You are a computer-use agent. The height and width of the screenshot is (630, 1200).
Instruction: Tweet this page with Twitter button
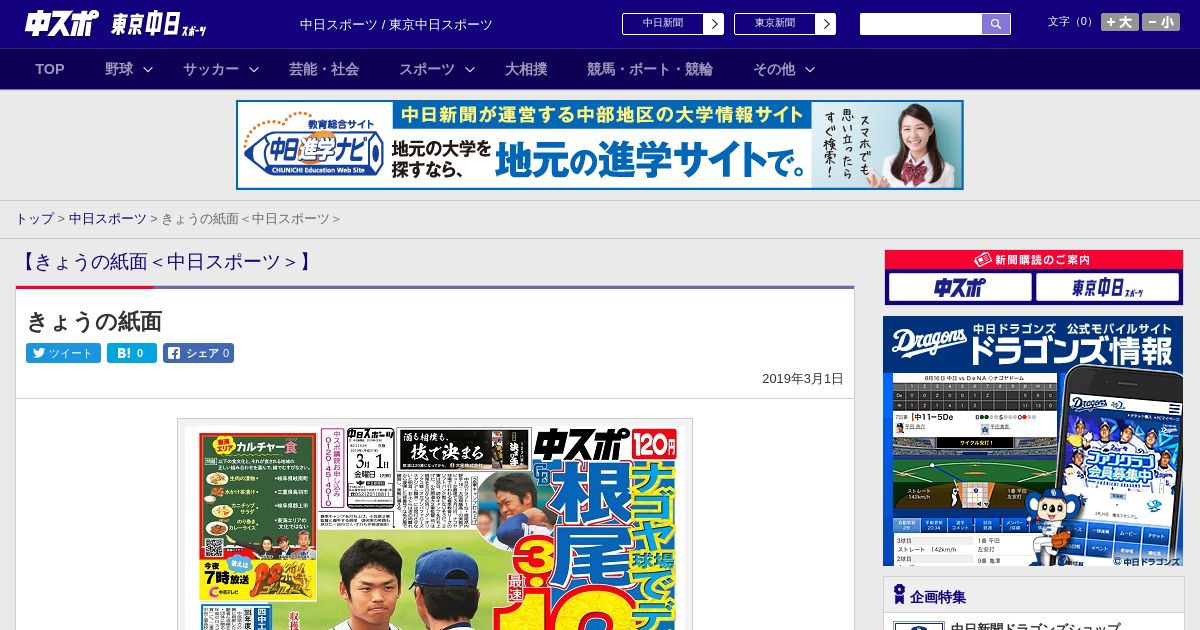[x=63, y=353]
